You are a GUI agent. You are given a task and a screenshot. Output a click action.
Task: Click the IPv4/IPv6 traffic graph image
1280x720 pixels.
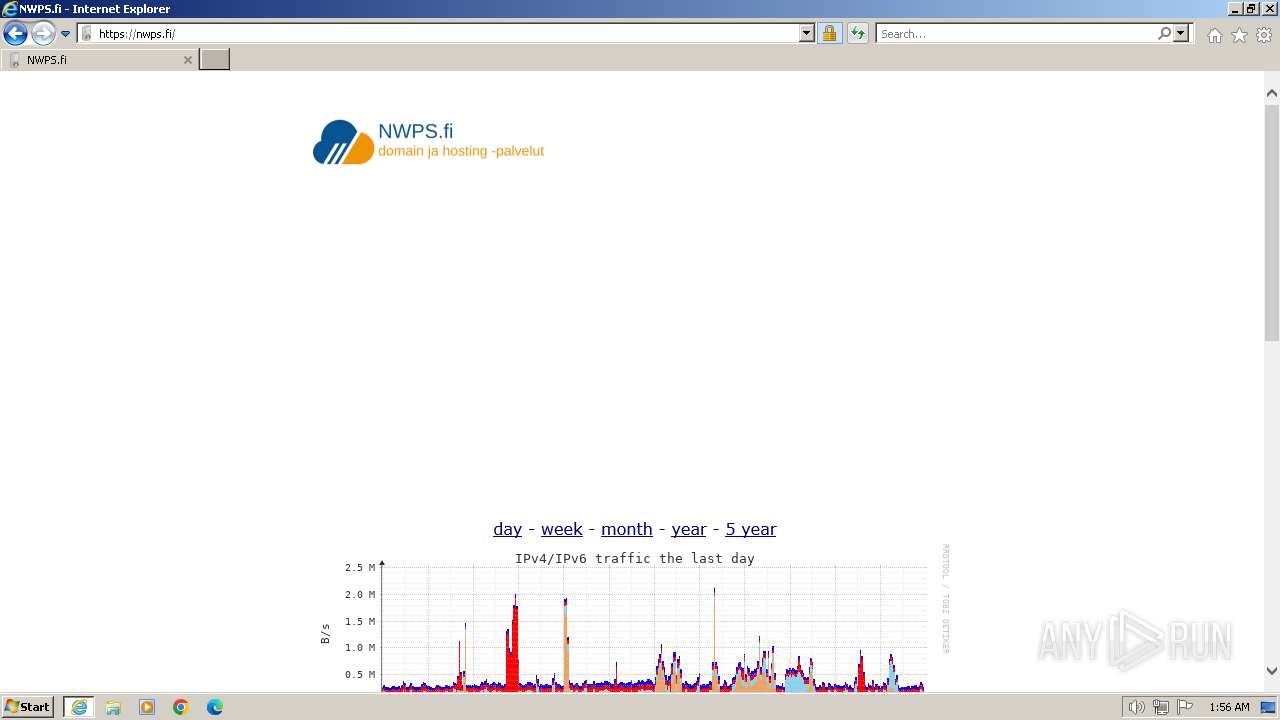tap(635, 618)
